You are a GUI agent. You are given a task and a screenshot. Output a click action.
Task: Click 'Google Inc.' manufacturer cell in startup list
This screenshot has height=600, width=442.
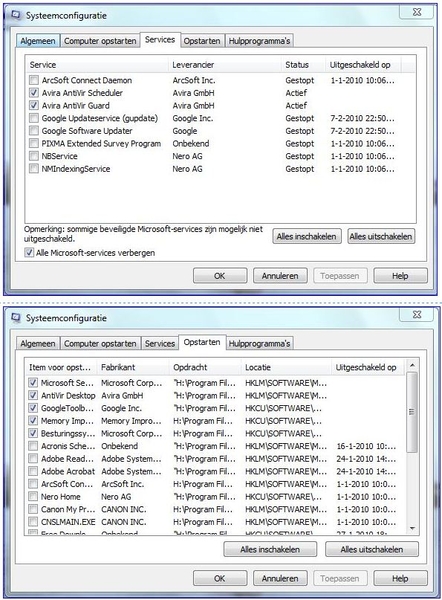click(121, 408)
